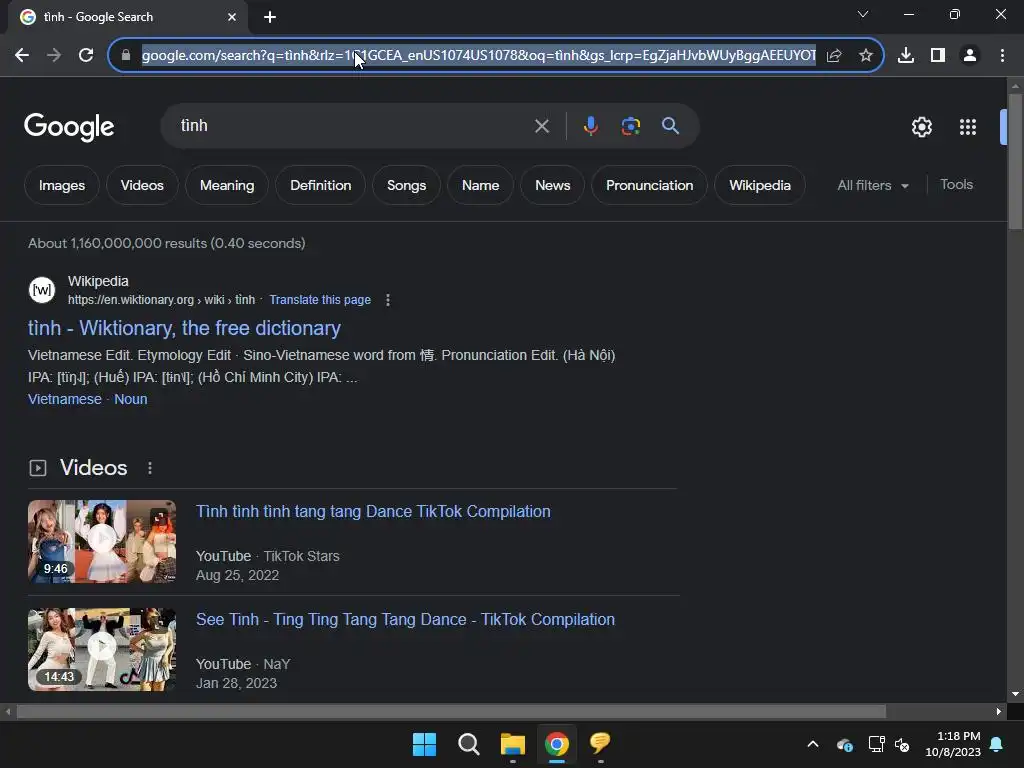
Task: Open more options for Wiktionary result
Action: [x=388, y=300]
